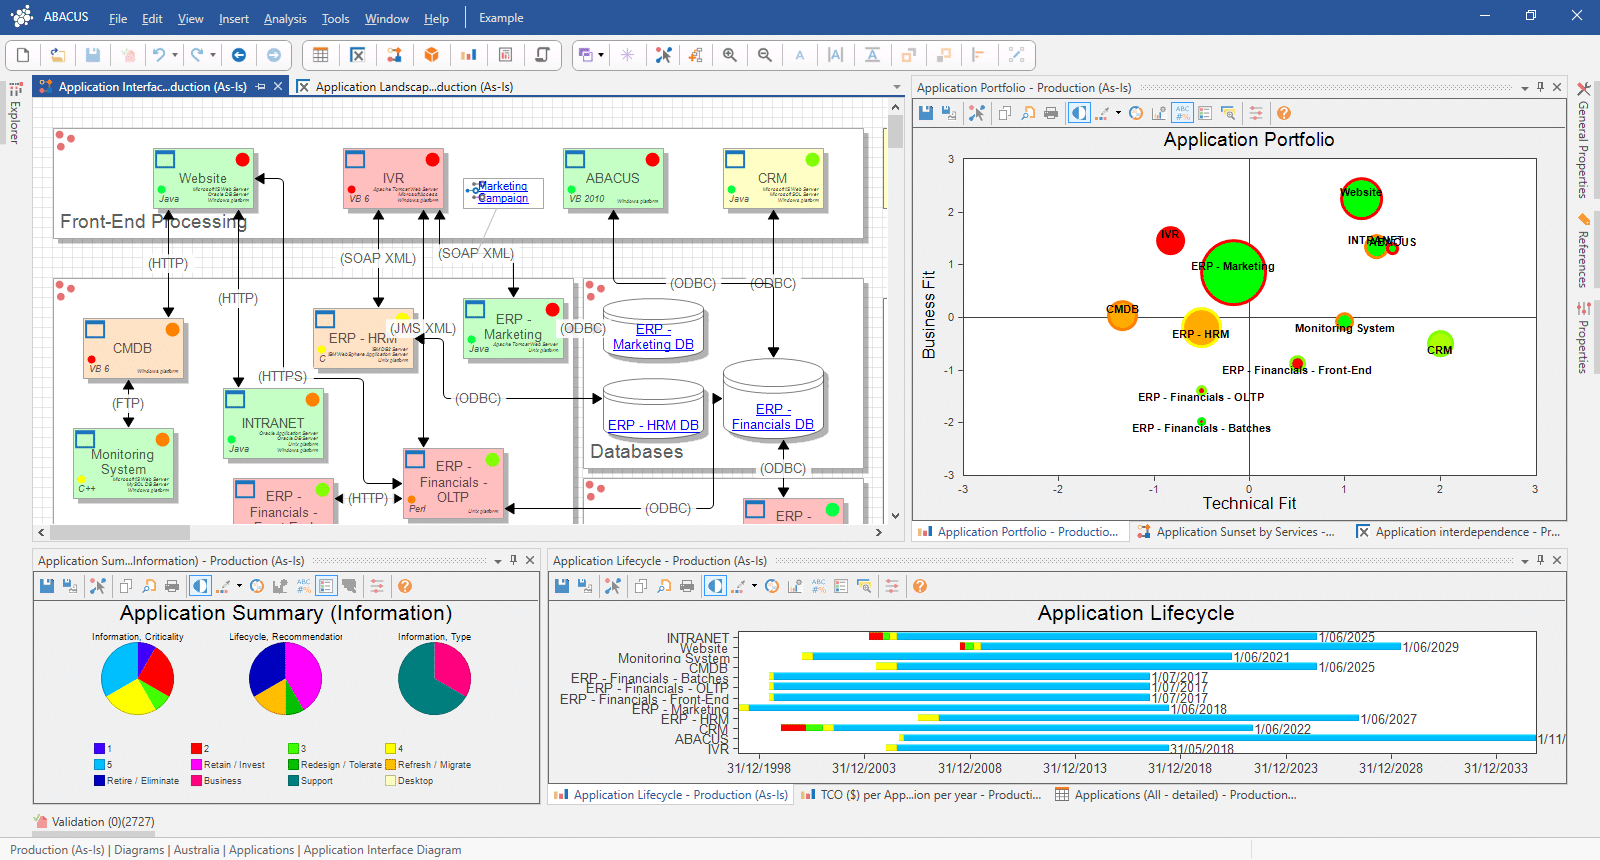
Task: Open the Analysis menu
Action: (285, 18)
